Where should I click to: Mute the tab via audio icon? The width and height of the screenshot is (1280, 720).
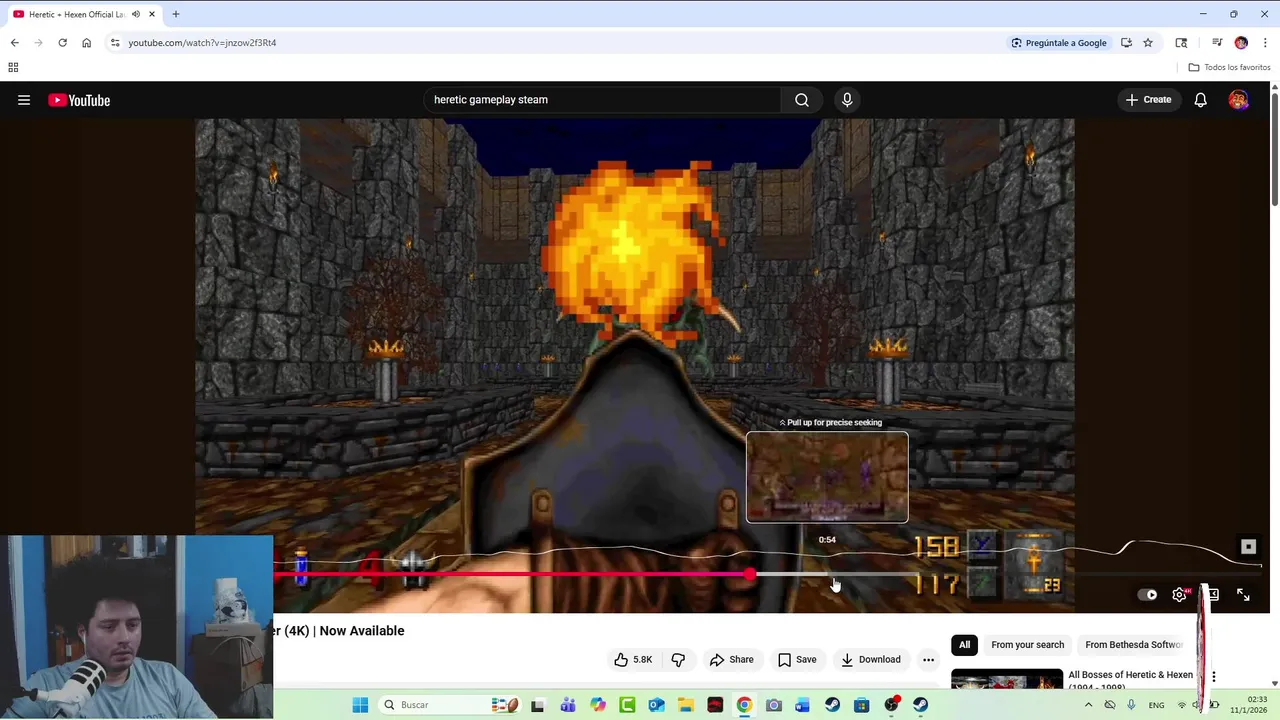pyautogui.click(x=136, y=14)
